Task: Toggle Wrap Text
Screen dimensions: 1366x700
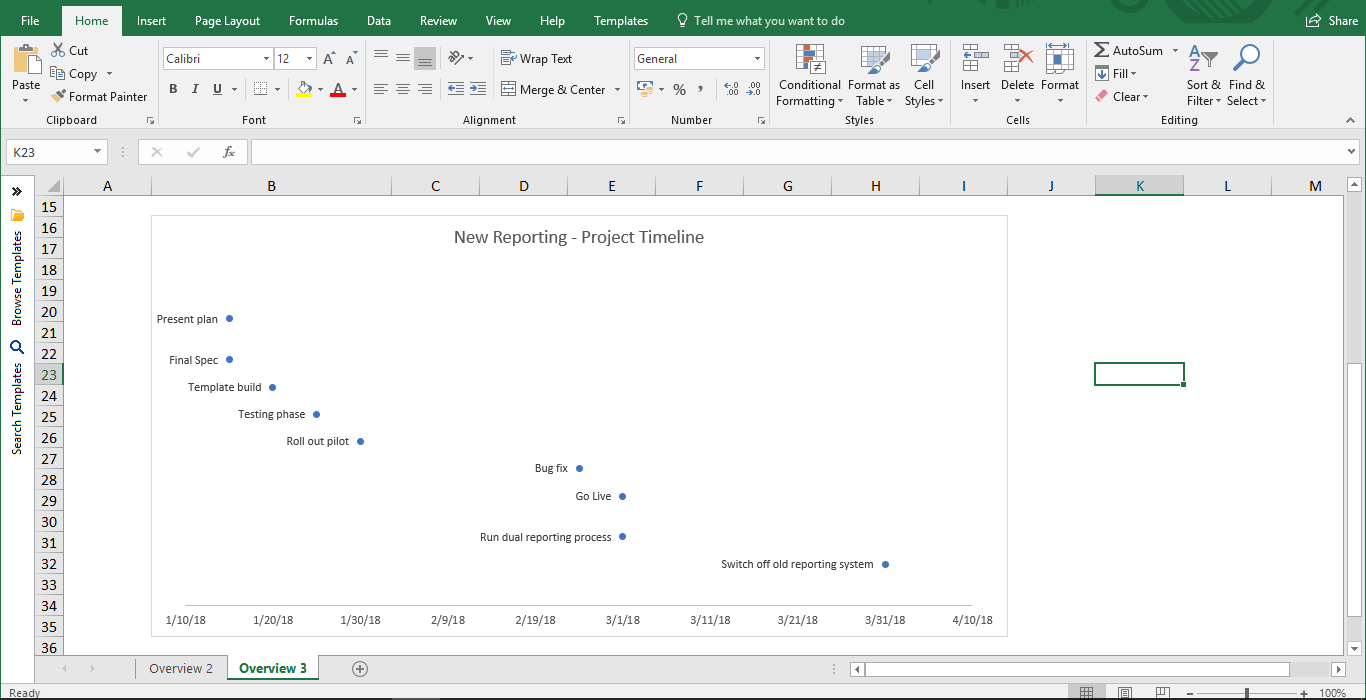Action: pos(536,59)
